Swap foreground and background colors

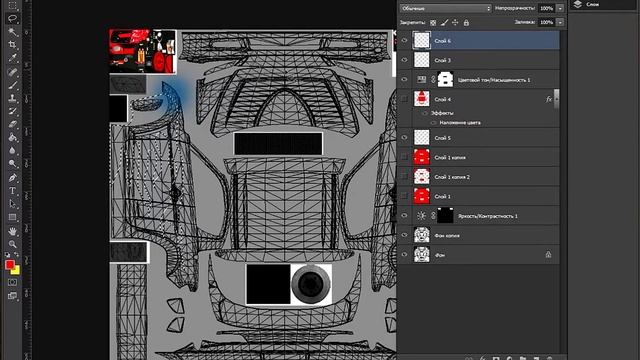point(17,255)
